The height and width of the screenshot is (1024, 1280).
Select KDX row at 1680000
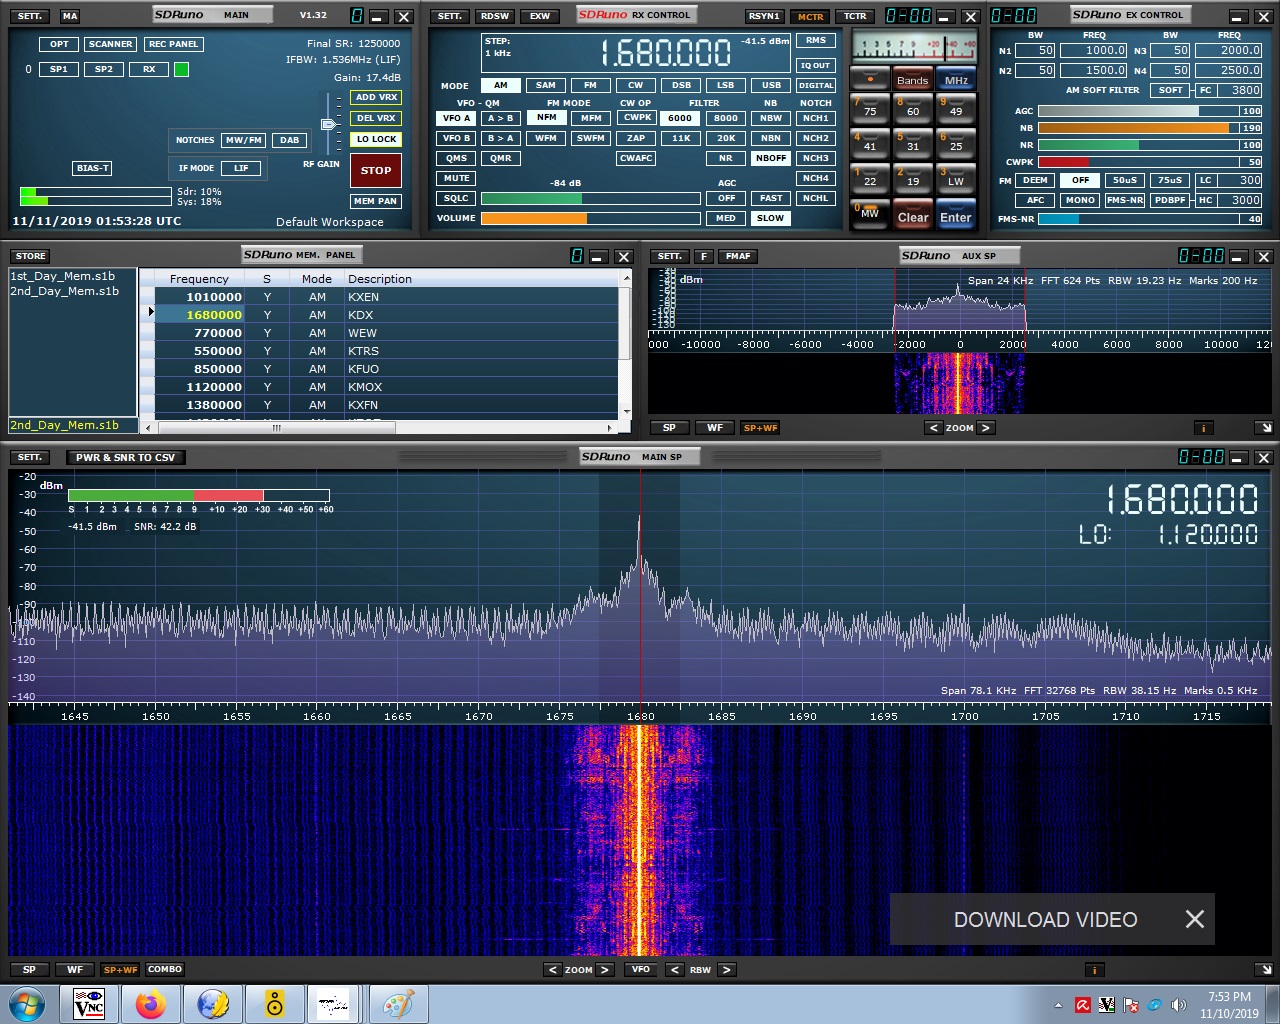[386, 315]
